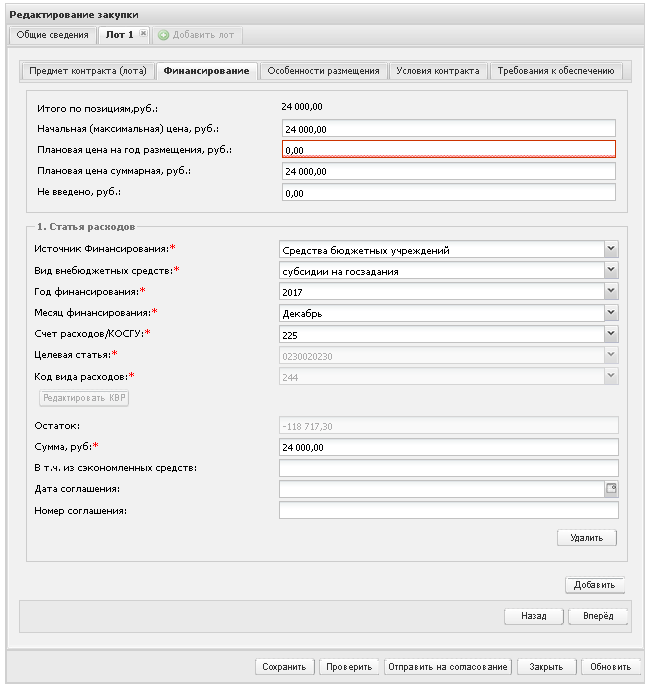The image size is (647, 692).
Task: Open the Предмет контракта (лота) tab
Action: click(88, 71)
